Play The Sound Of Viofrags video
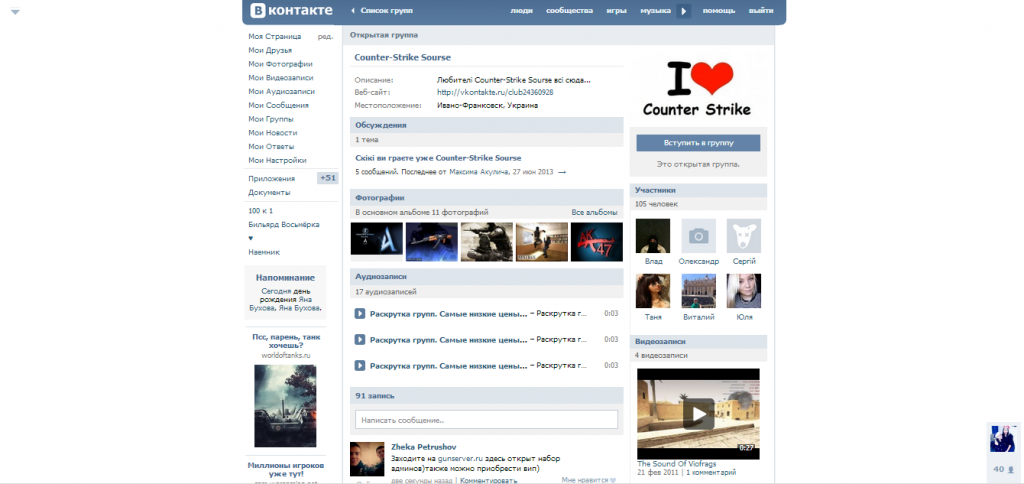 pyautogui.click(x=698, y=413)
